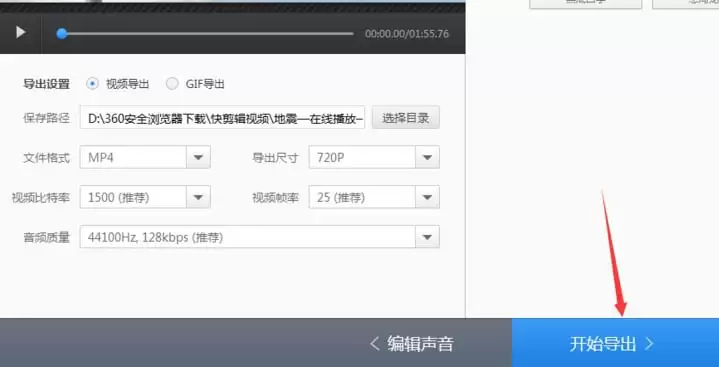The width and height of the screenshot is (719, 367).
Task: Click the 导出设置 label
Action: coord(46,84)
